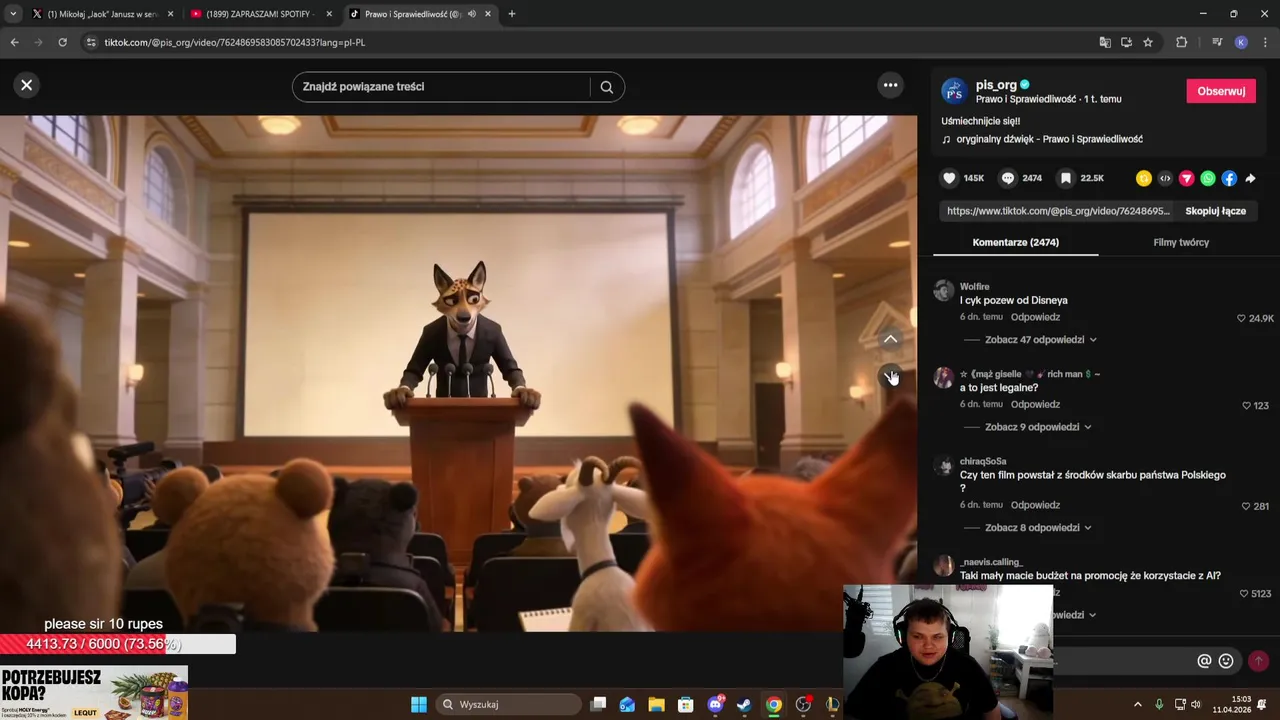Open the Google Translate icon in address bar

pos(1104,42)
